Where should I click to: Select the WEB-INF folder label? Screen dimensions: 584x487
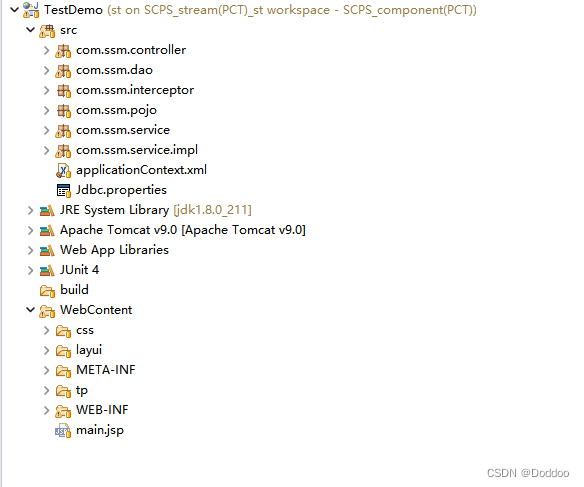pyautogui.click(x=102, y=410)
